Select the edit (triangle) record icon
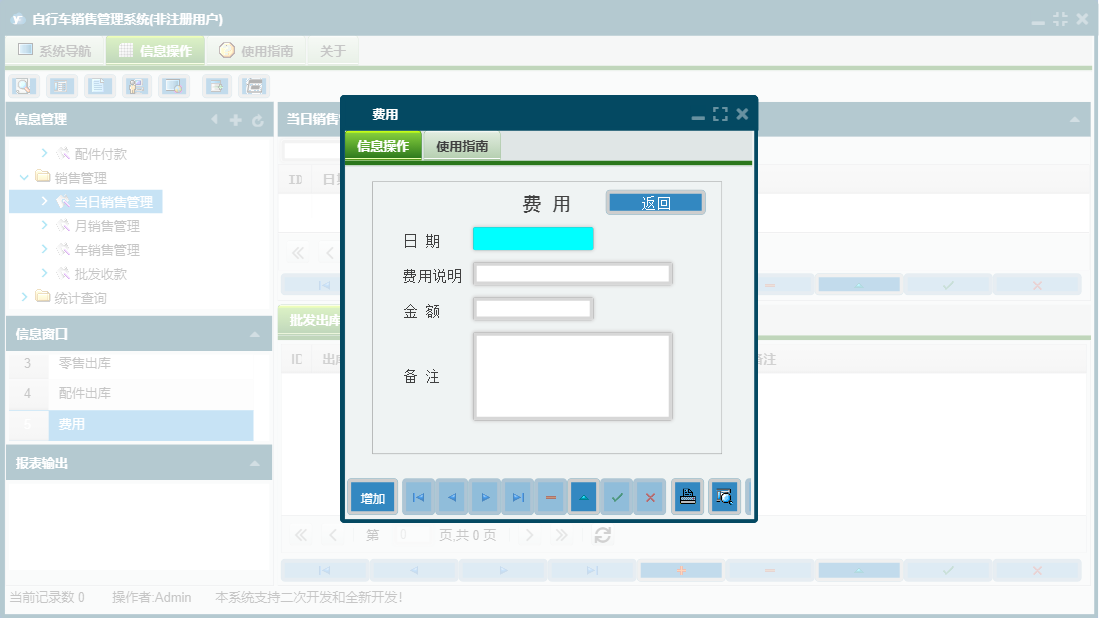The width and height of the screenshot is (1099, 618). point(583,496)
